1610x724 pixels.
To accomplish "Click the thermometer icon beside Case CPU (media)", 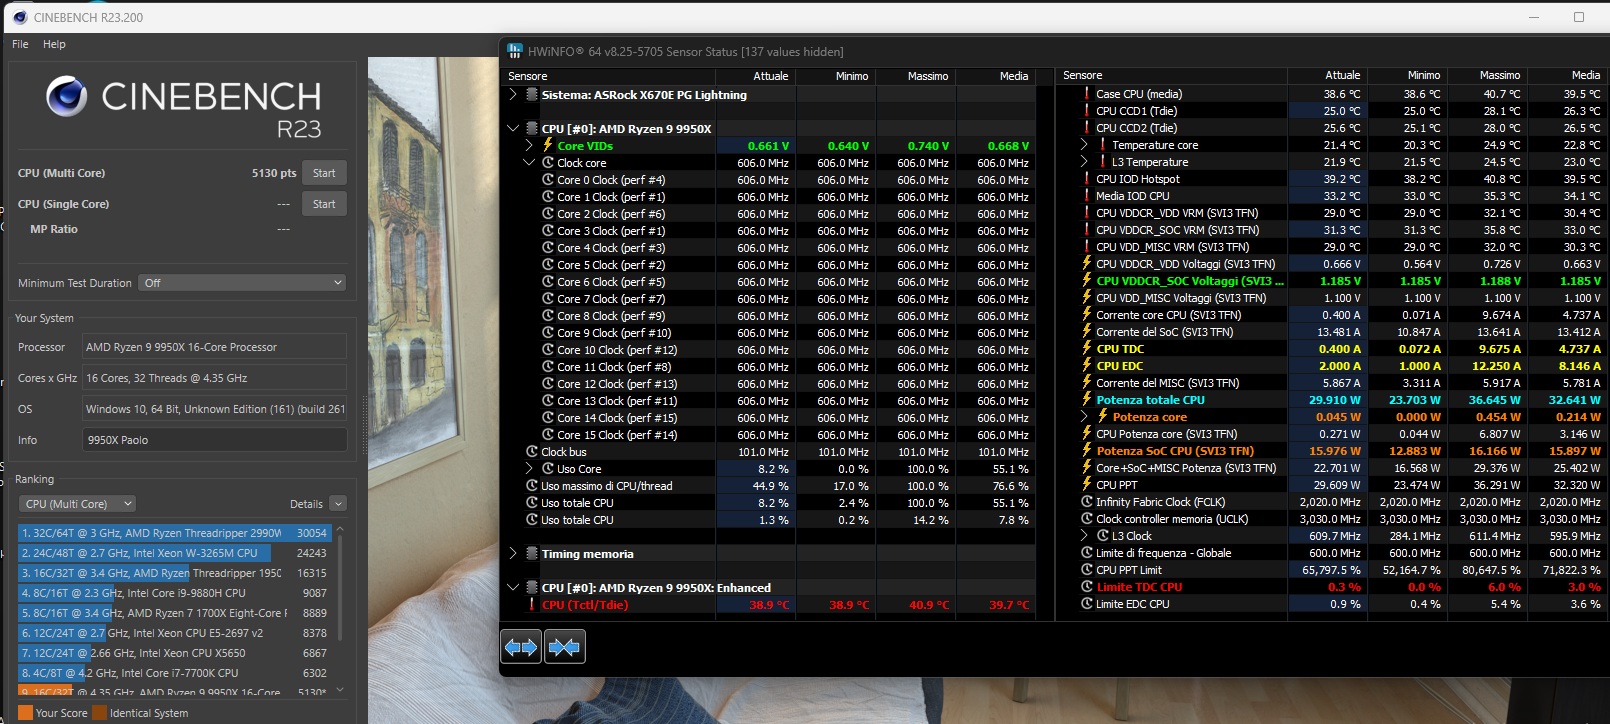I will (x=1087, y=94).
